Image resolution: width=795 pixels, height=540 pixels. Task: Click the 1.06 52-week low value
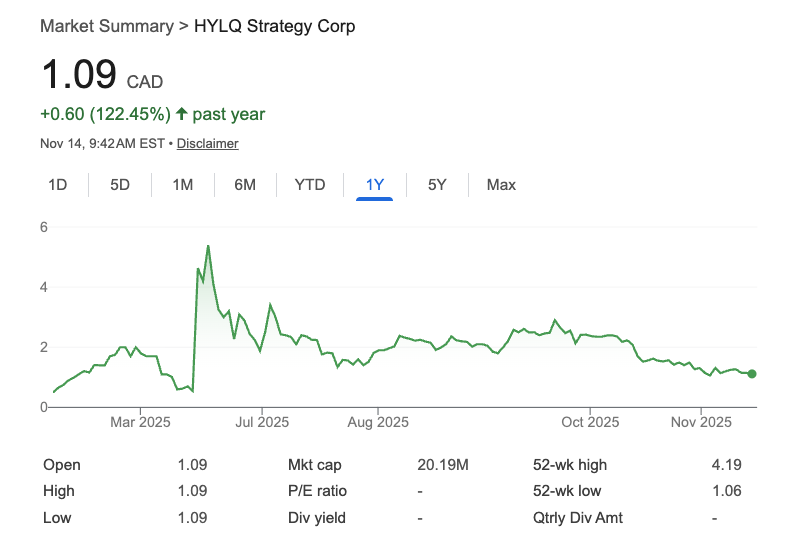pos(727,491)
